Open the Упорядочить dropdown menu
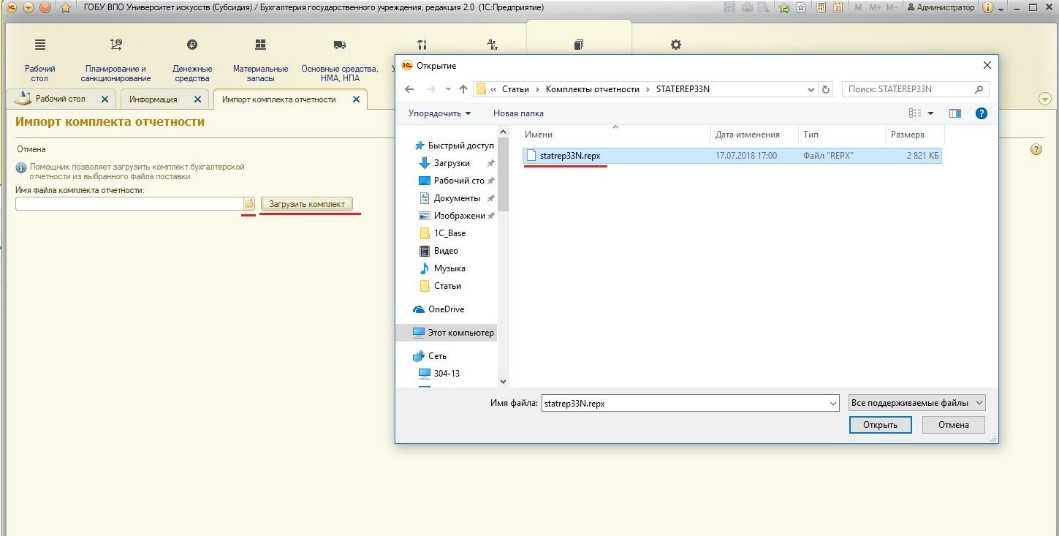 (x=439, y=113)
